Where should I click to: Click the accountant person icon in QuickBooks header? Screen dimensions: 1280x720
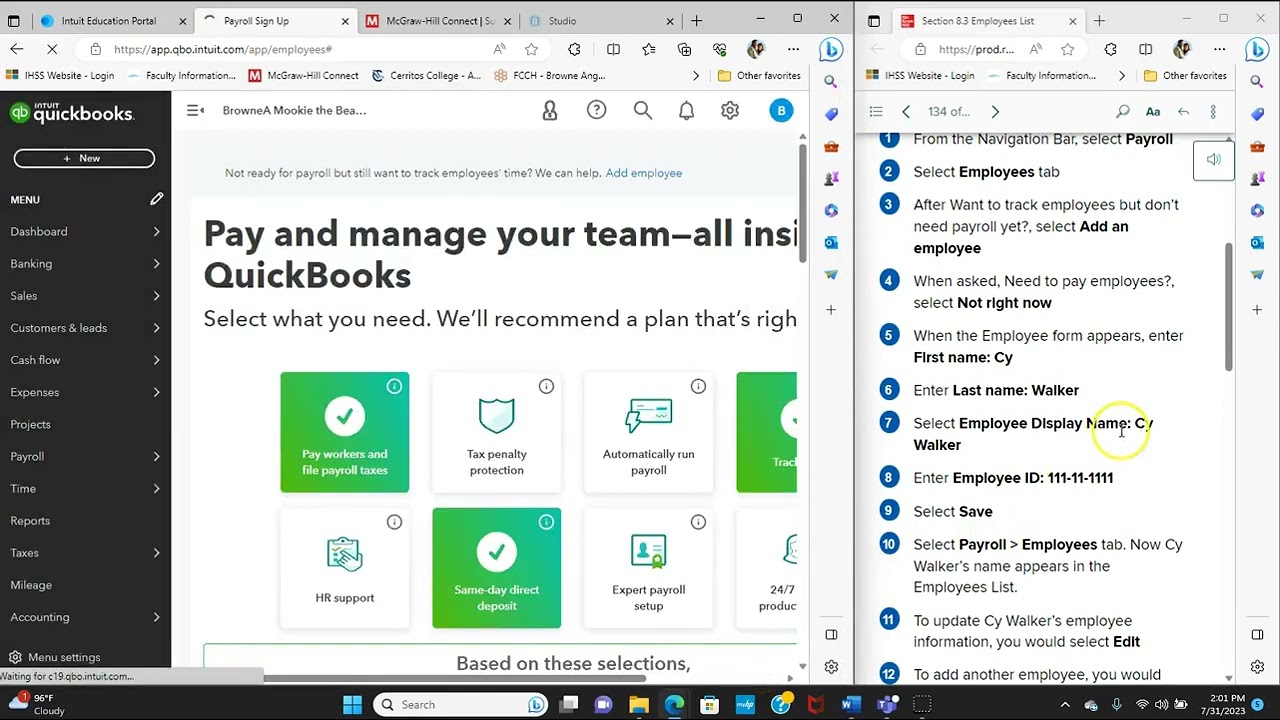click(549, 110)
